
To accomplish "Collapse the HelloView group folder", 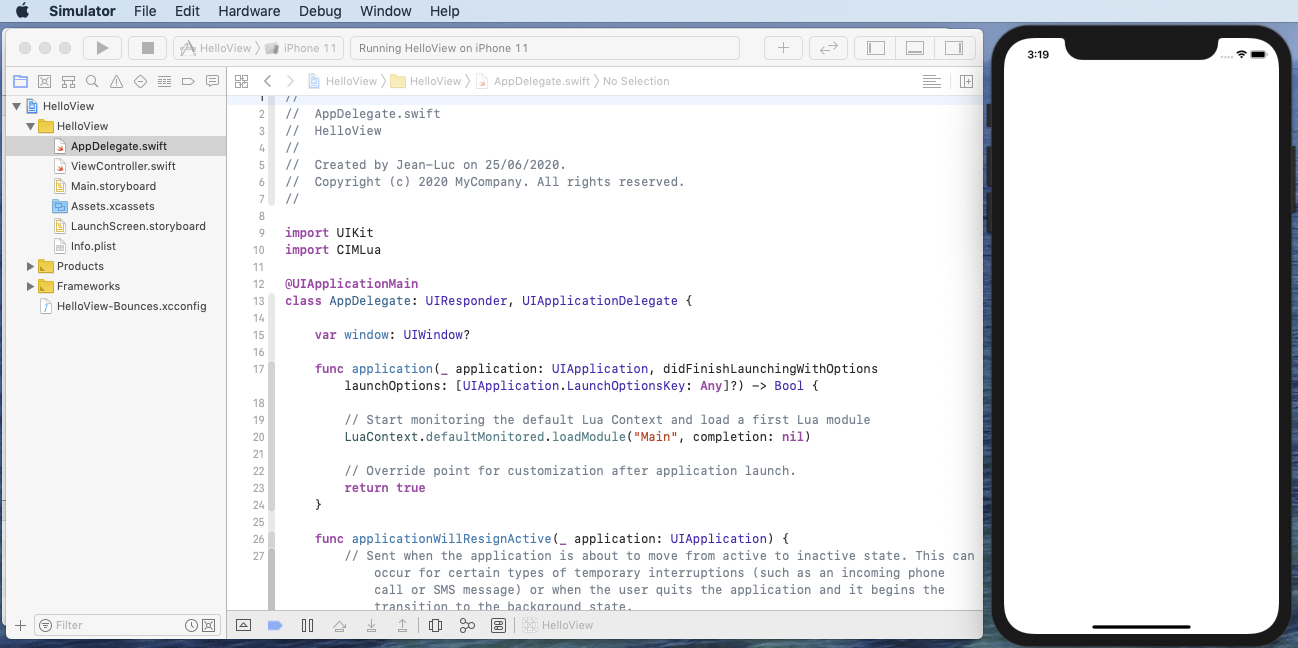I will (x=31, y=126).
